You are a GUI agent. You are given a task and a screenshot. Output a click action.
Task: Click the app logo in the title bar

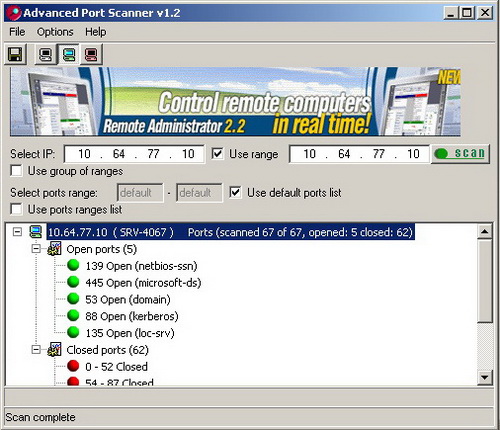coord(14,13)
